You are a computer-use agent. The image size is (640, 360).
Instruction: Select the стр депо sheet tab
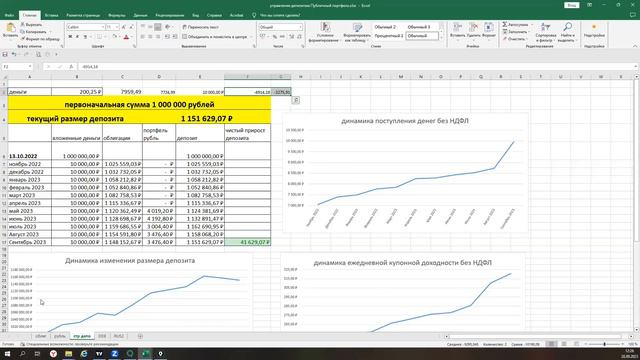[82, 336]
